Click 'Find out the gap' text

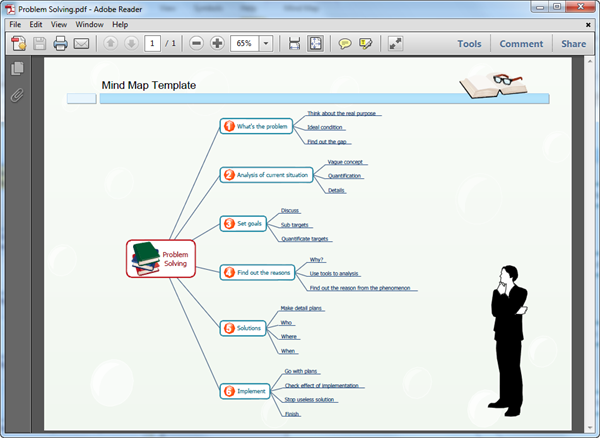327,142
